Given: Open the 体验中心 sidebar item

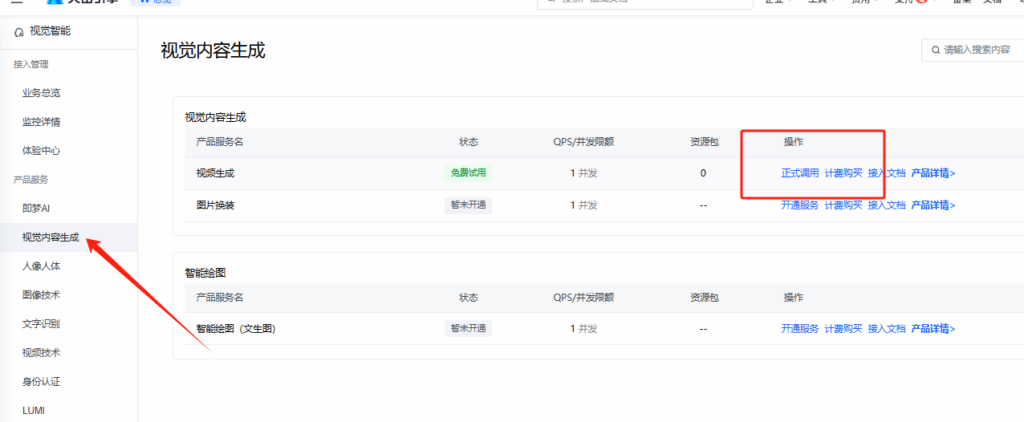Looking at the screenshot, I should point(41,151).
